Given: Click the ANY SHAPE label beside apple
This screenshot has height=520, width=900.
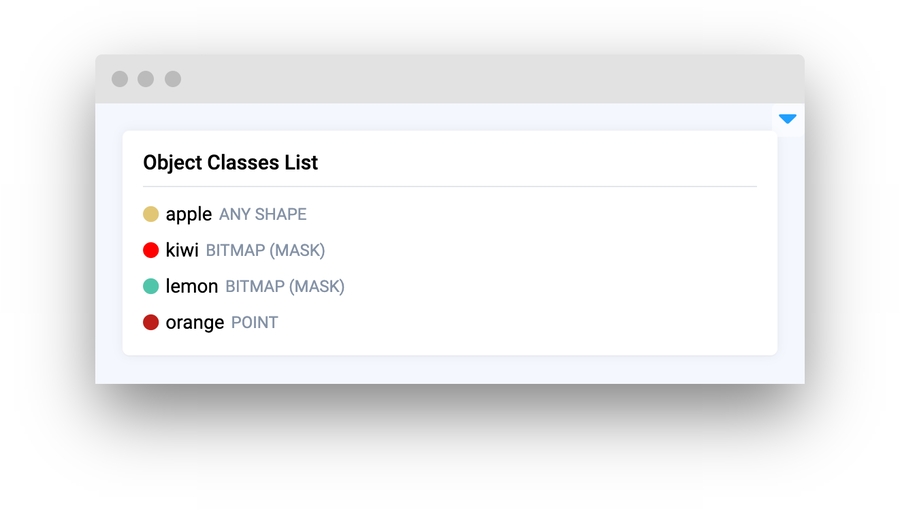Looking at the screenshot, I should [263, 215].
